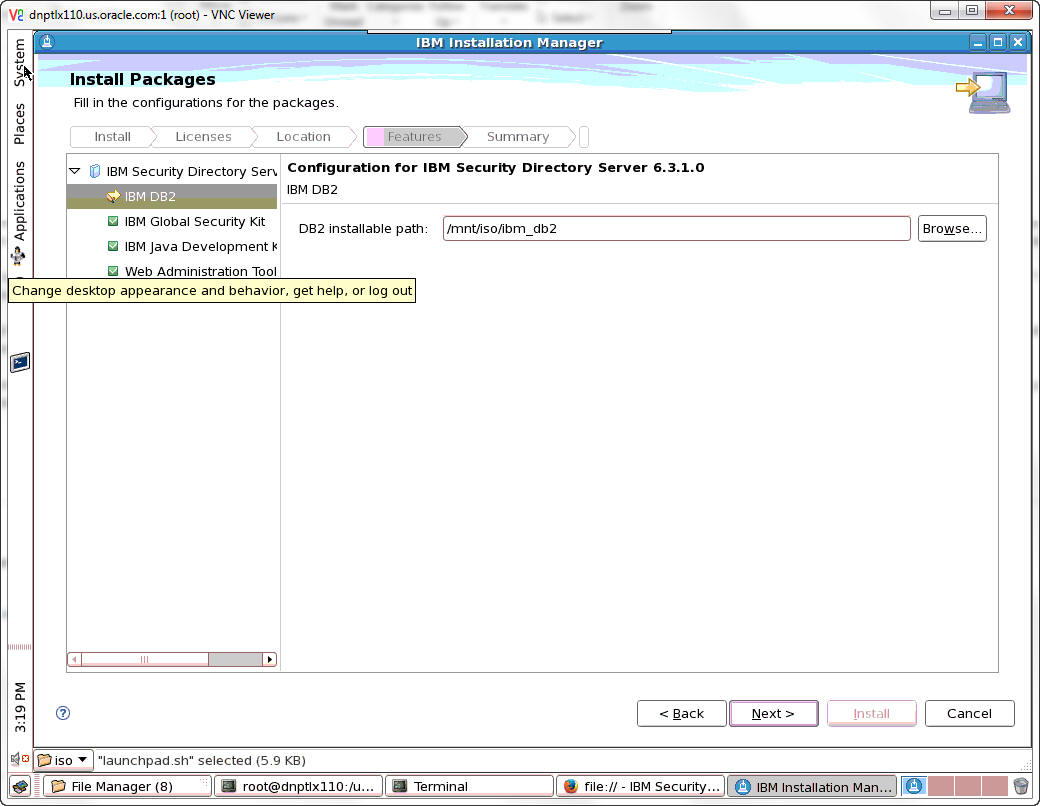Click the Configuration for IBM Security Directory Server heading
This screenshot has height=806, width=1040.
(x=495, y=168)
